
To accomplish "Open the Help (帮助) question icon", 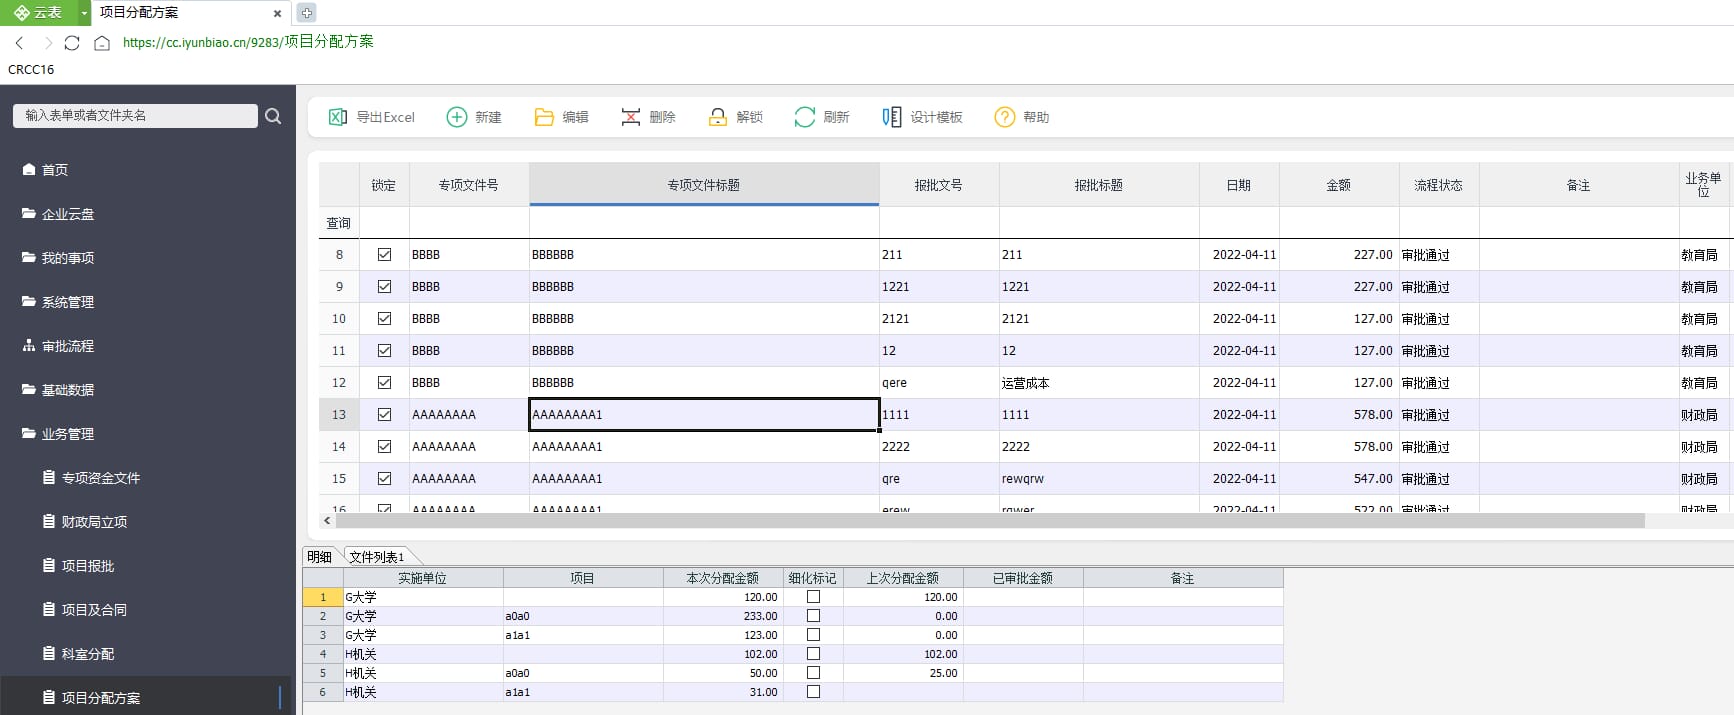I will [1005, 117].
